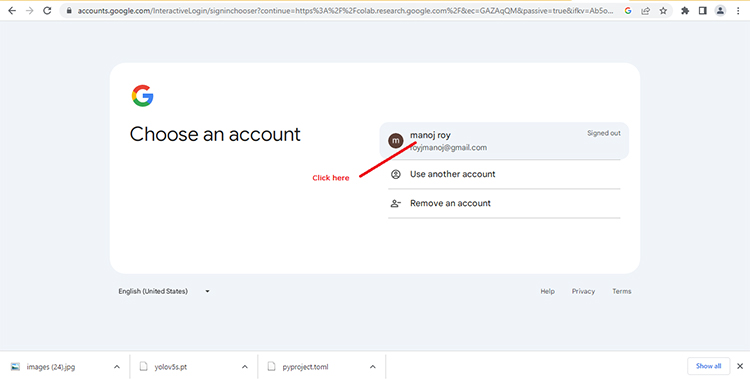Open the Chrome profile avatar
The image size is (750, 379).
point(720,11)
